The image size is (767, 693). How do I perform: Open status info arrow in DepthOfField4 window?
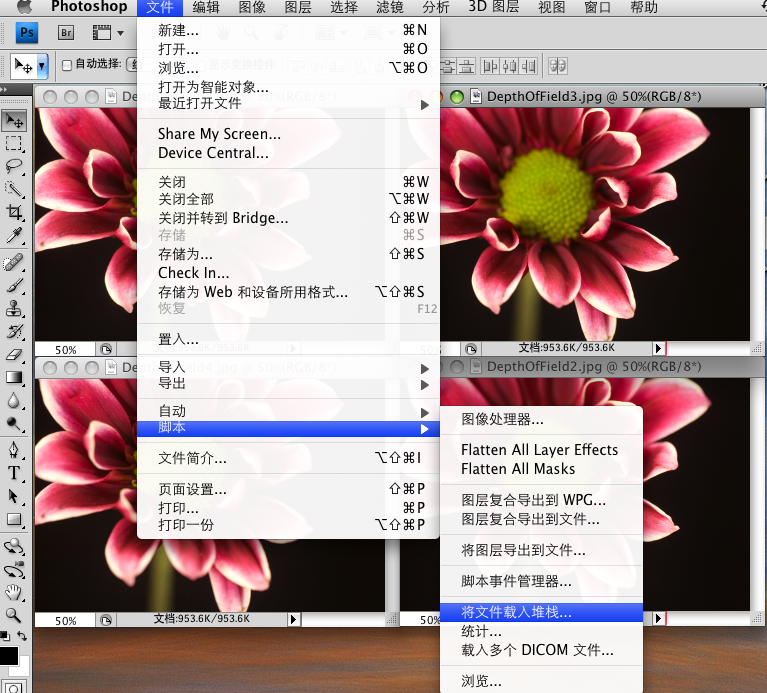tap(293, 619)
